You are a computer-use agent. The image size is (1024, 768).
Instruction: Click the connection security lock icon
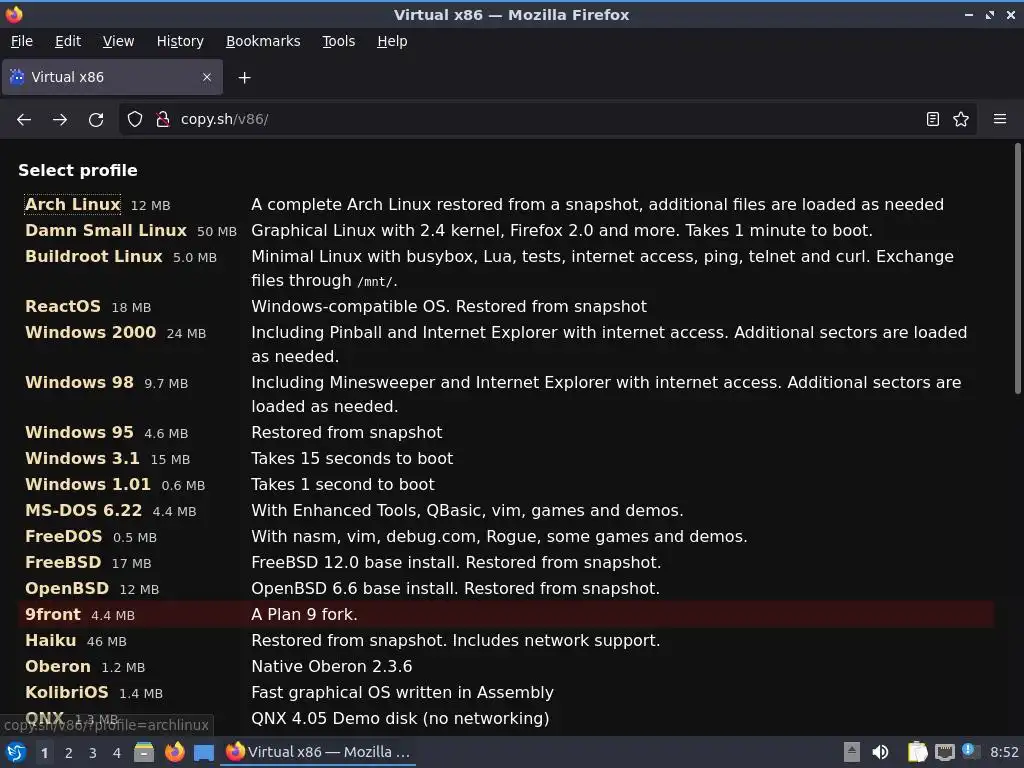tap(163, 120)
